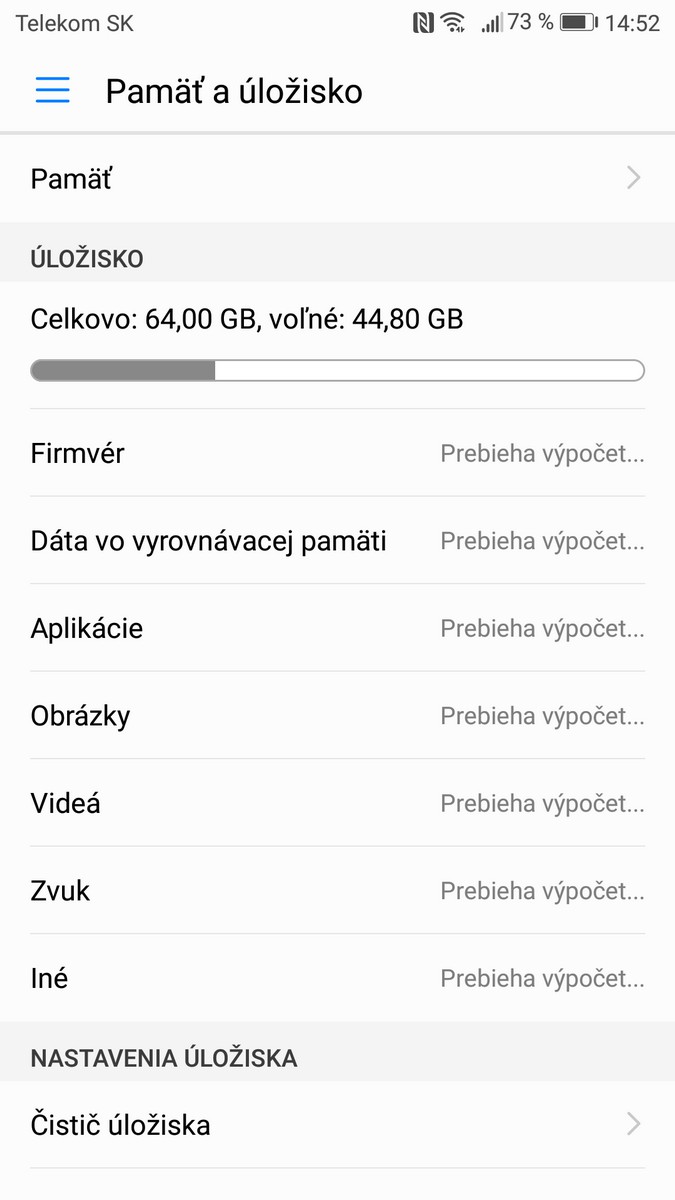Open the hamburger menu icon

(x=53, y=91)
